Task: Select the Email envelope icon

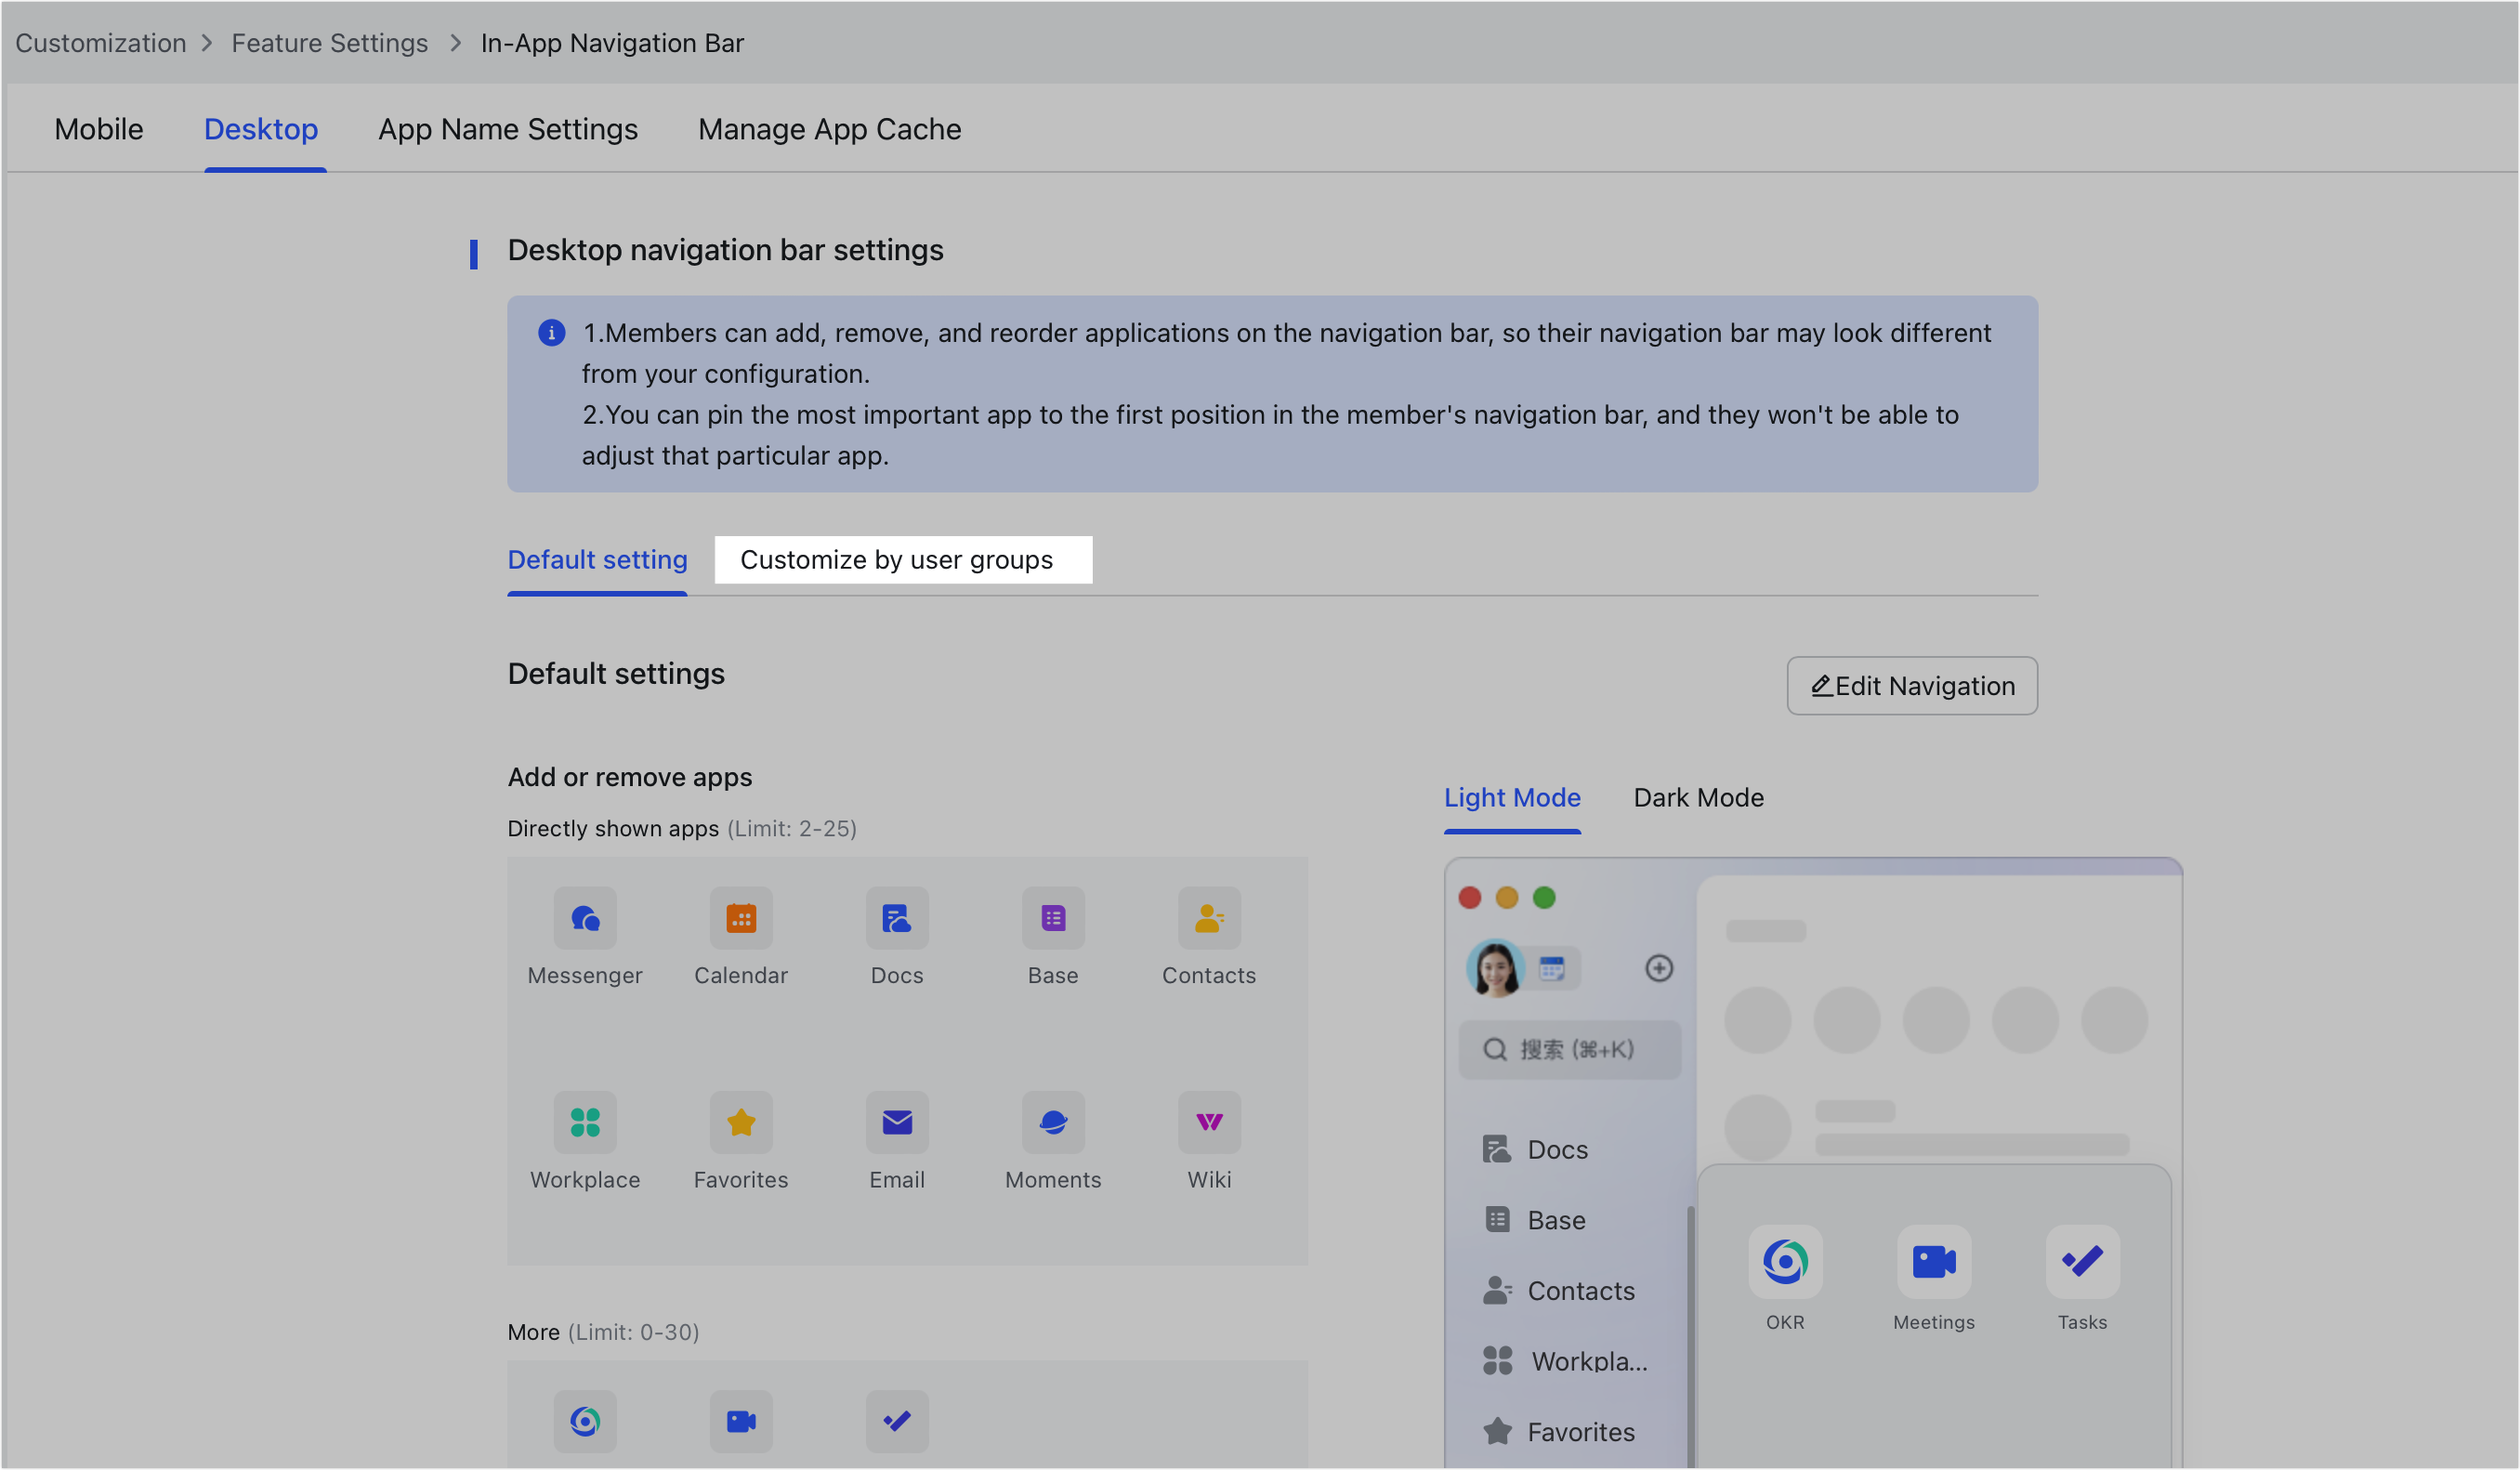Action: (x=897, y=1122)
